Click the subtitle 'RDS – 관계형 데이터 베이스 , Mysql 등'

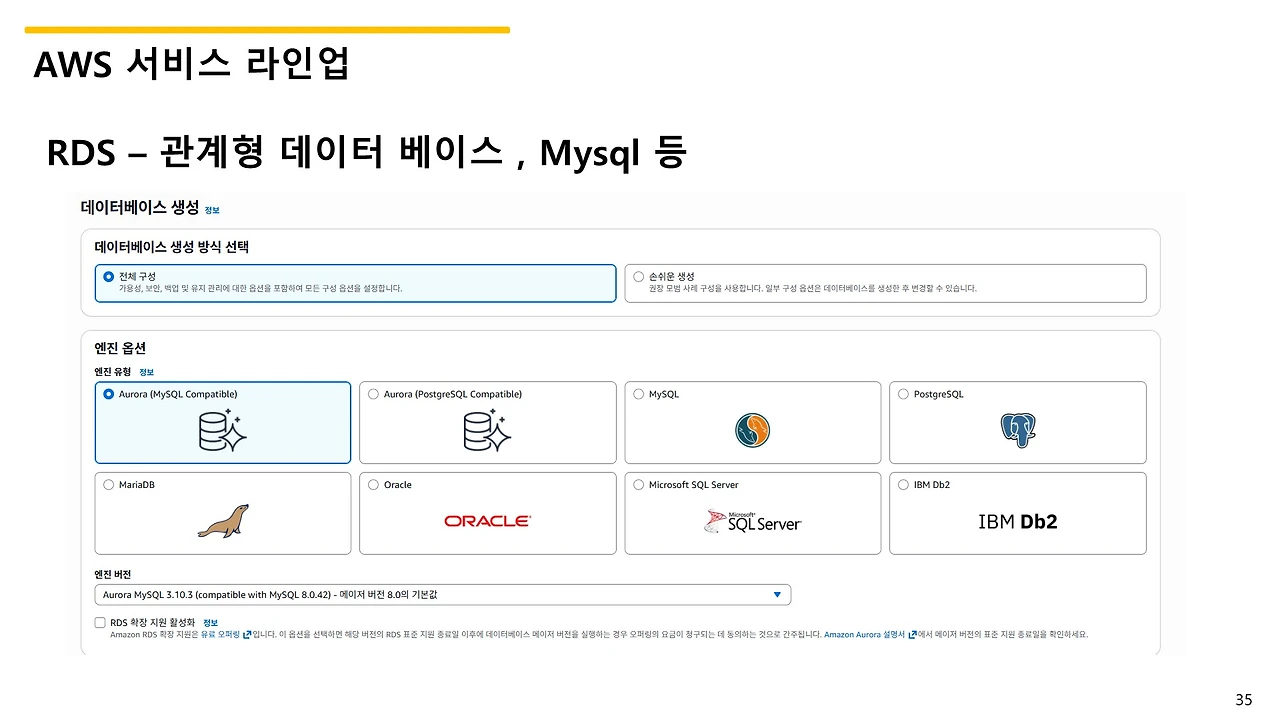pyautogui.click(x=366, y=153)
